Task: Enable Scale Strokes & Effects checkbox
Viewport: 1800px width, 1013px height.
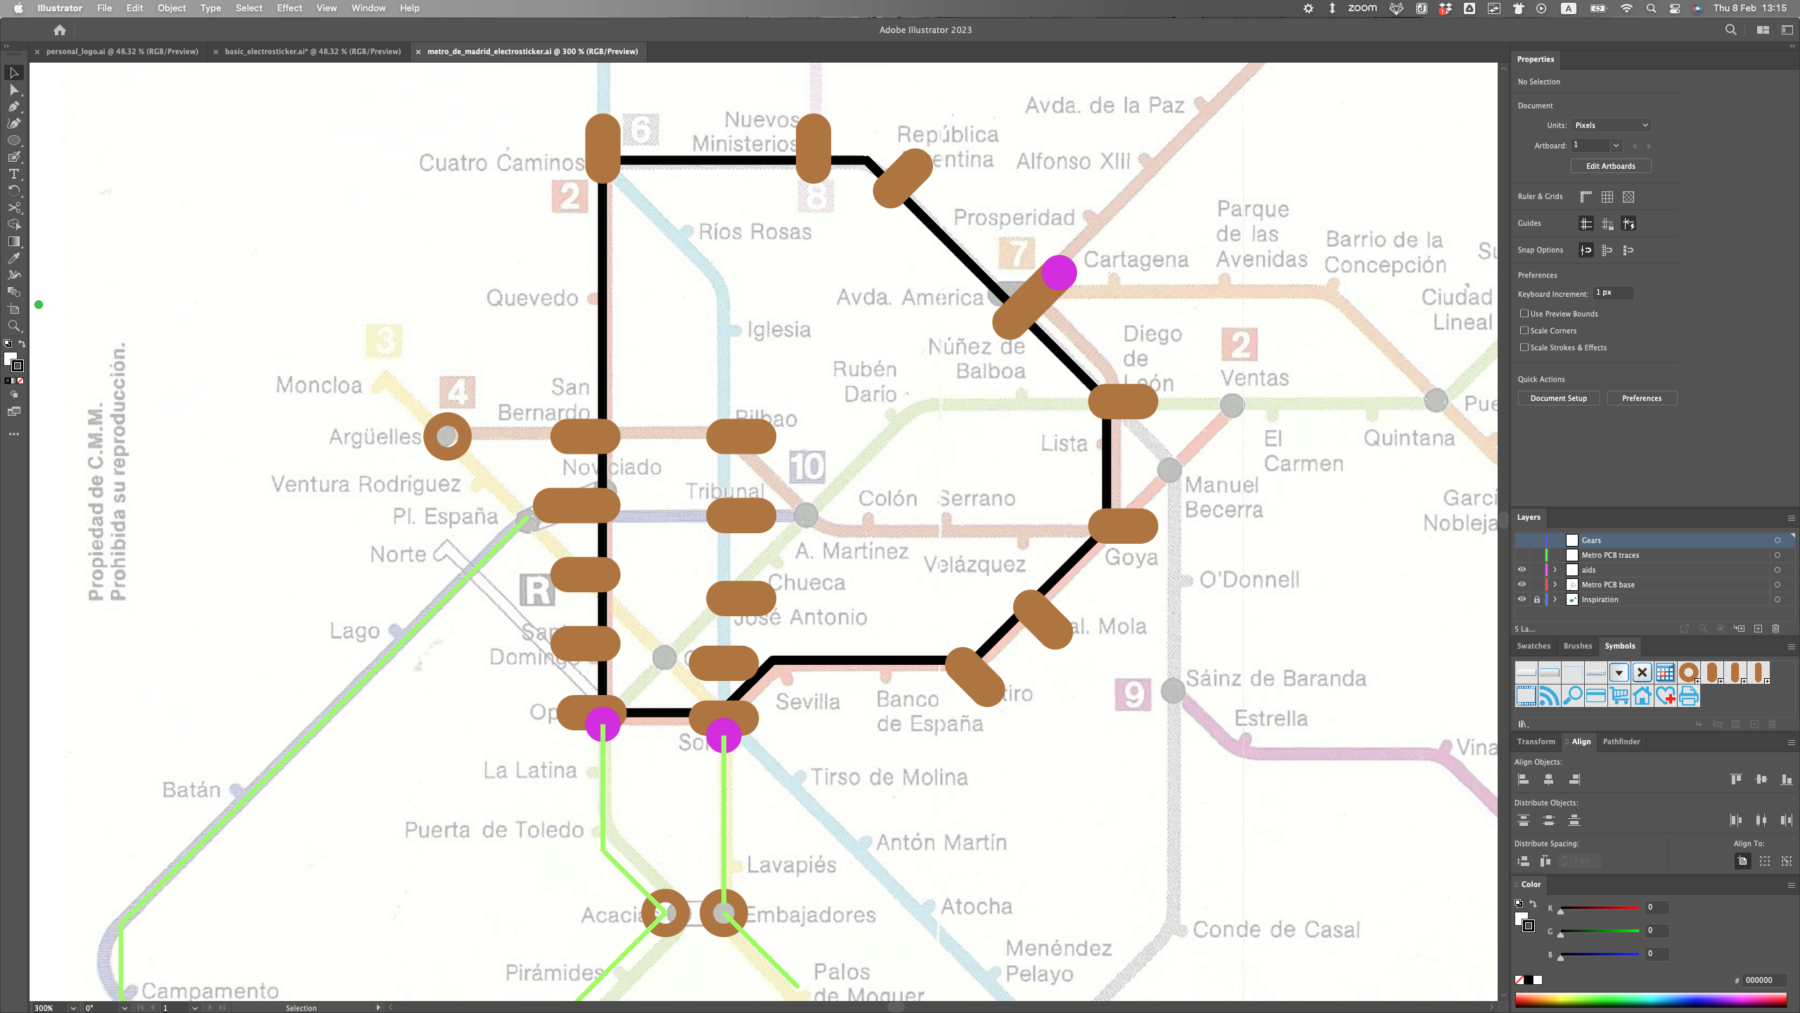Action: (1524, 347)
